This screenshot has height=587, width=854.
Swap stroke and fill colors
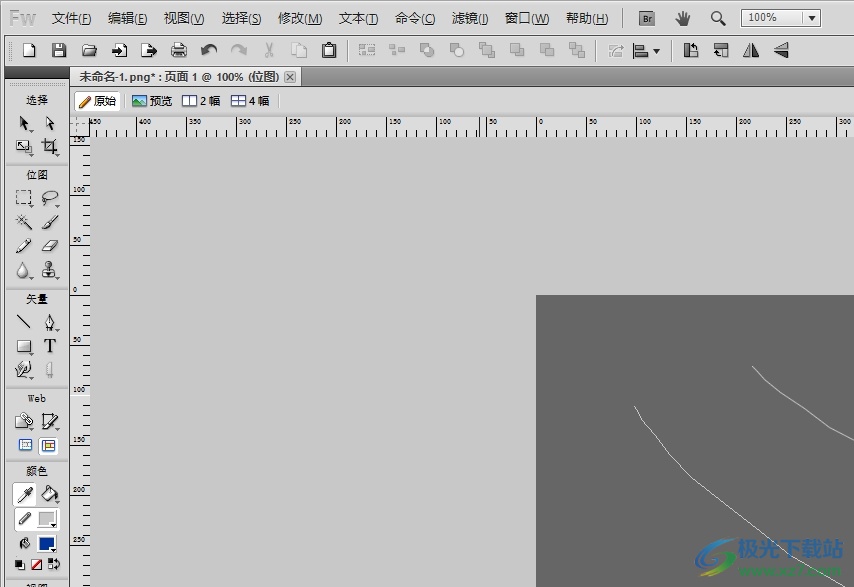coord(53,564)
